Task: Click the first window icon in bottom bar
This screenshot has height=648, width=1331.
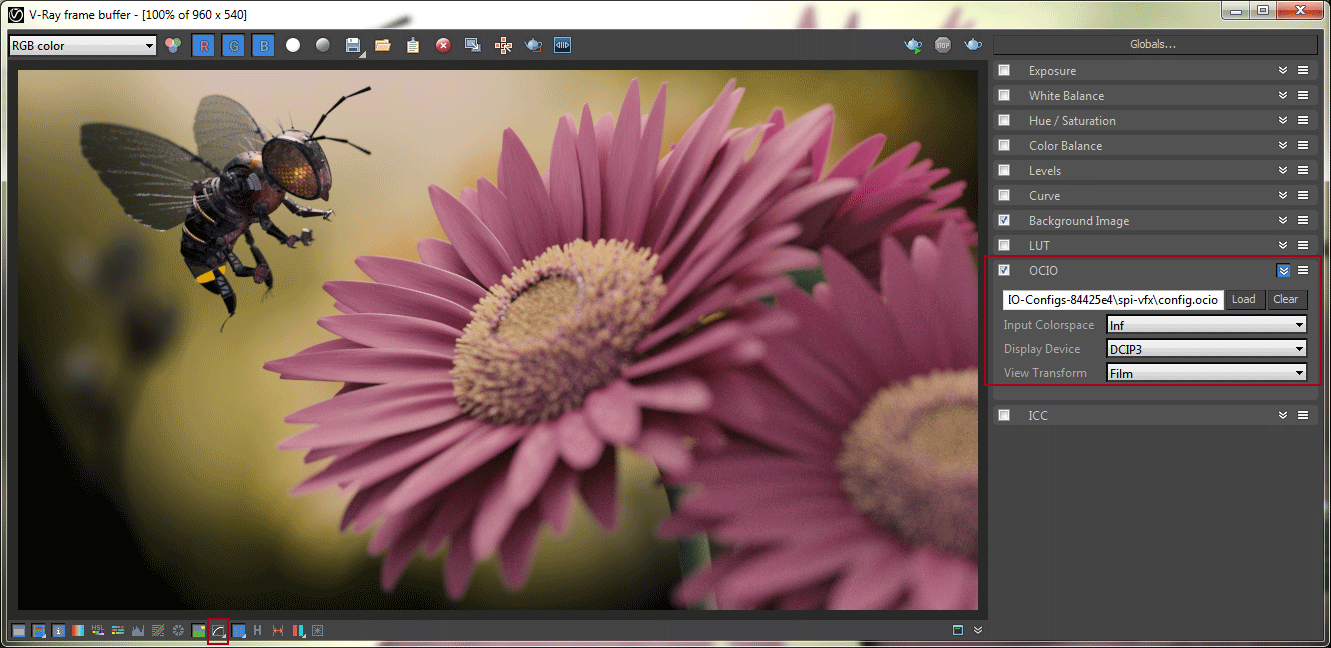Action: 19,631
